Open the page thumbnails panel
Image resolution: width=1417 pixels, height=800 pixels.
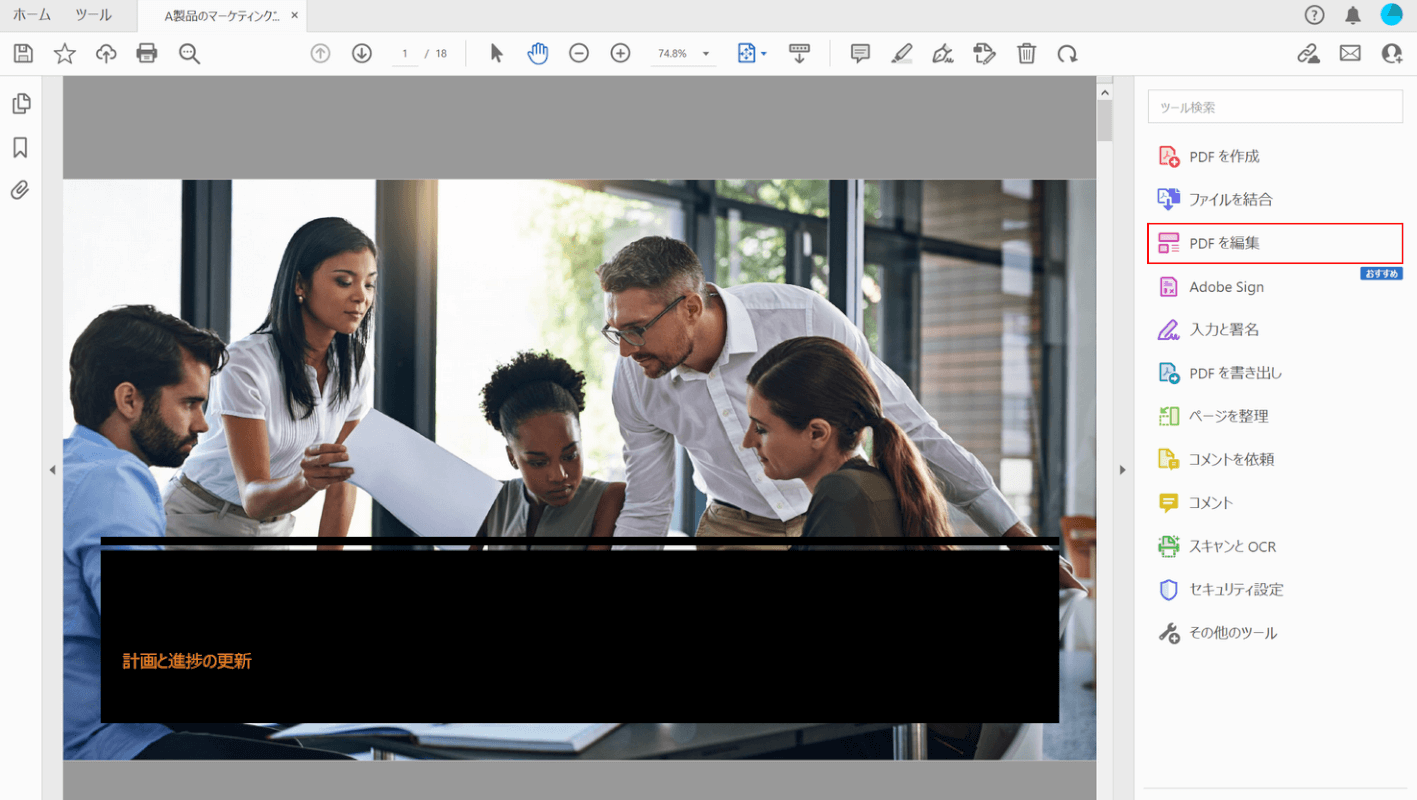click(x=21, y=104)
